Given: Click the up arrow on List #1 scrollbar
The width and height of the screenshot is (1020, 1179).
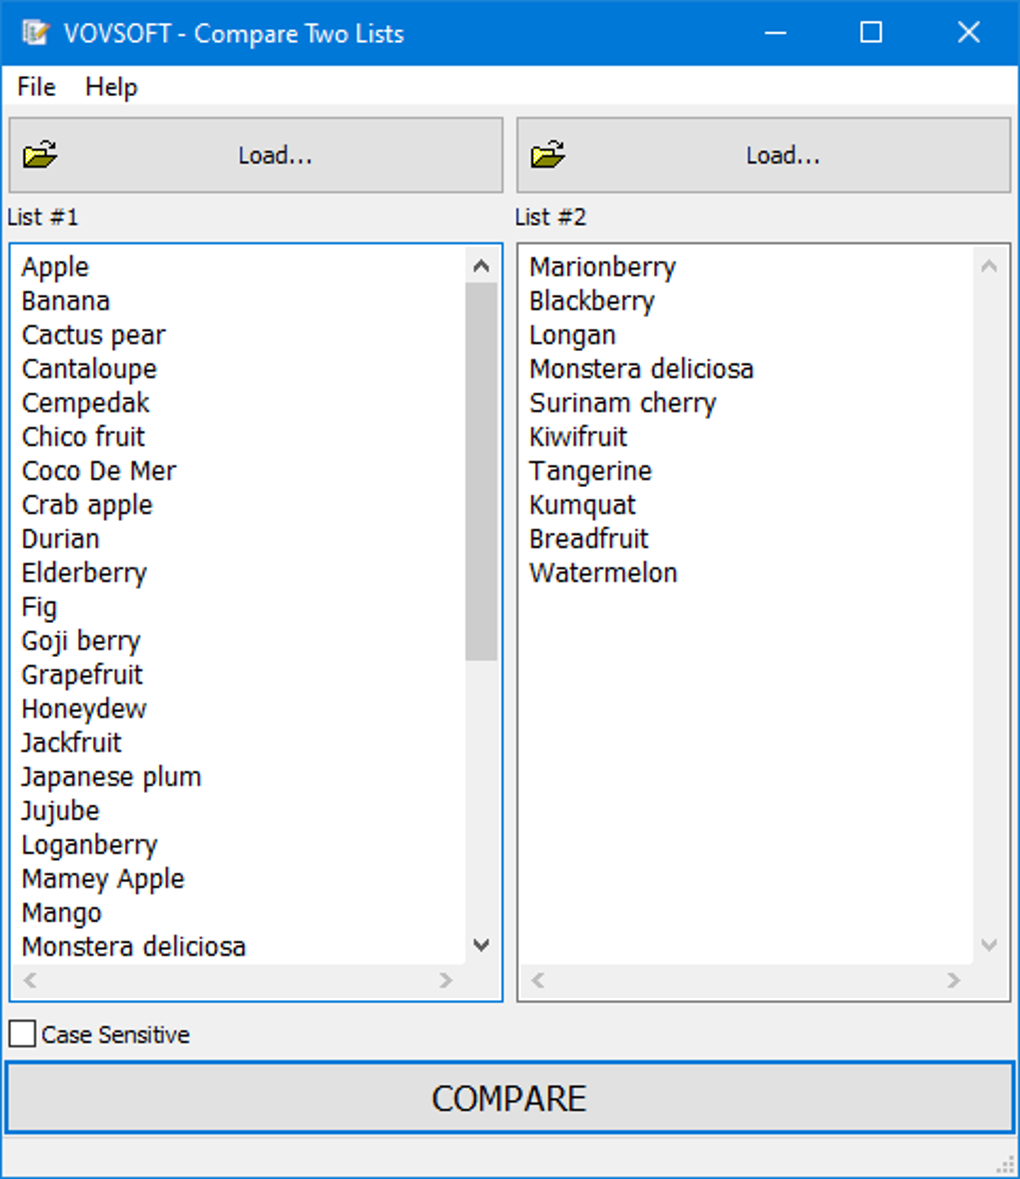Looking at the screenshot, I should pyautogui.click(x=481, y=264).
